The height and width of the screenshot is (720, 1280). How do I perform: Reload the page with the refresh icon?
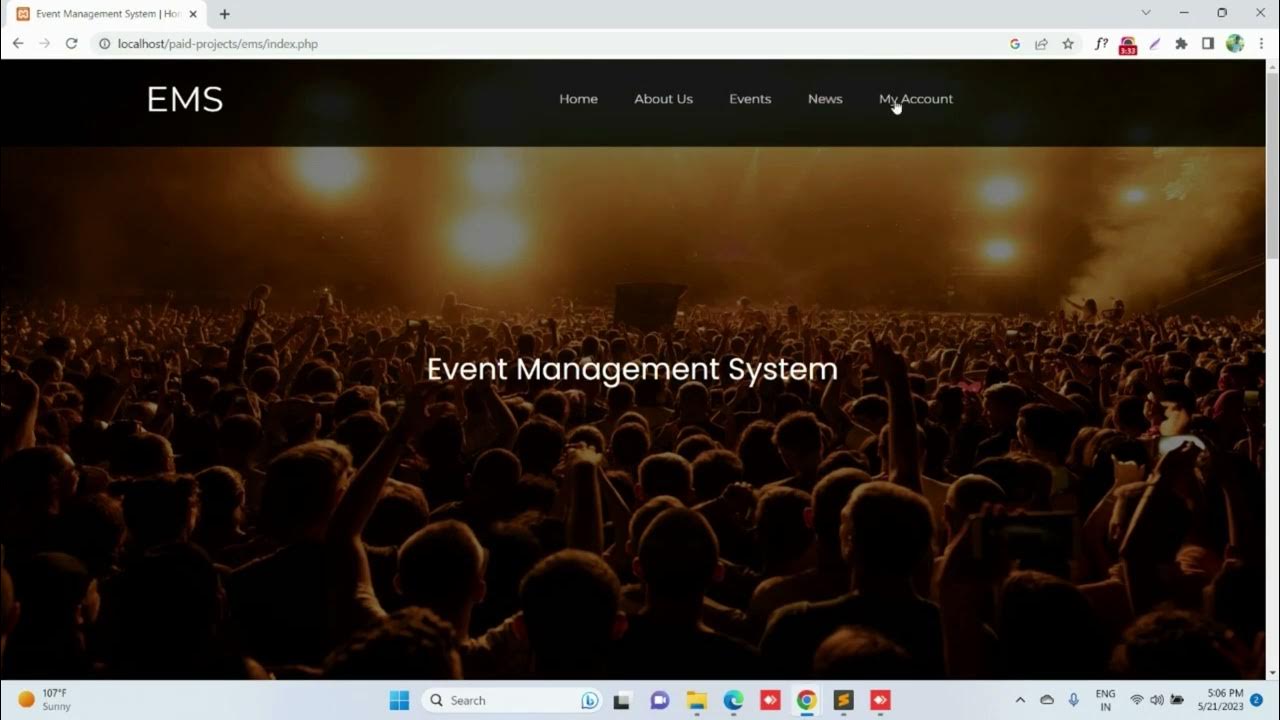71,43
